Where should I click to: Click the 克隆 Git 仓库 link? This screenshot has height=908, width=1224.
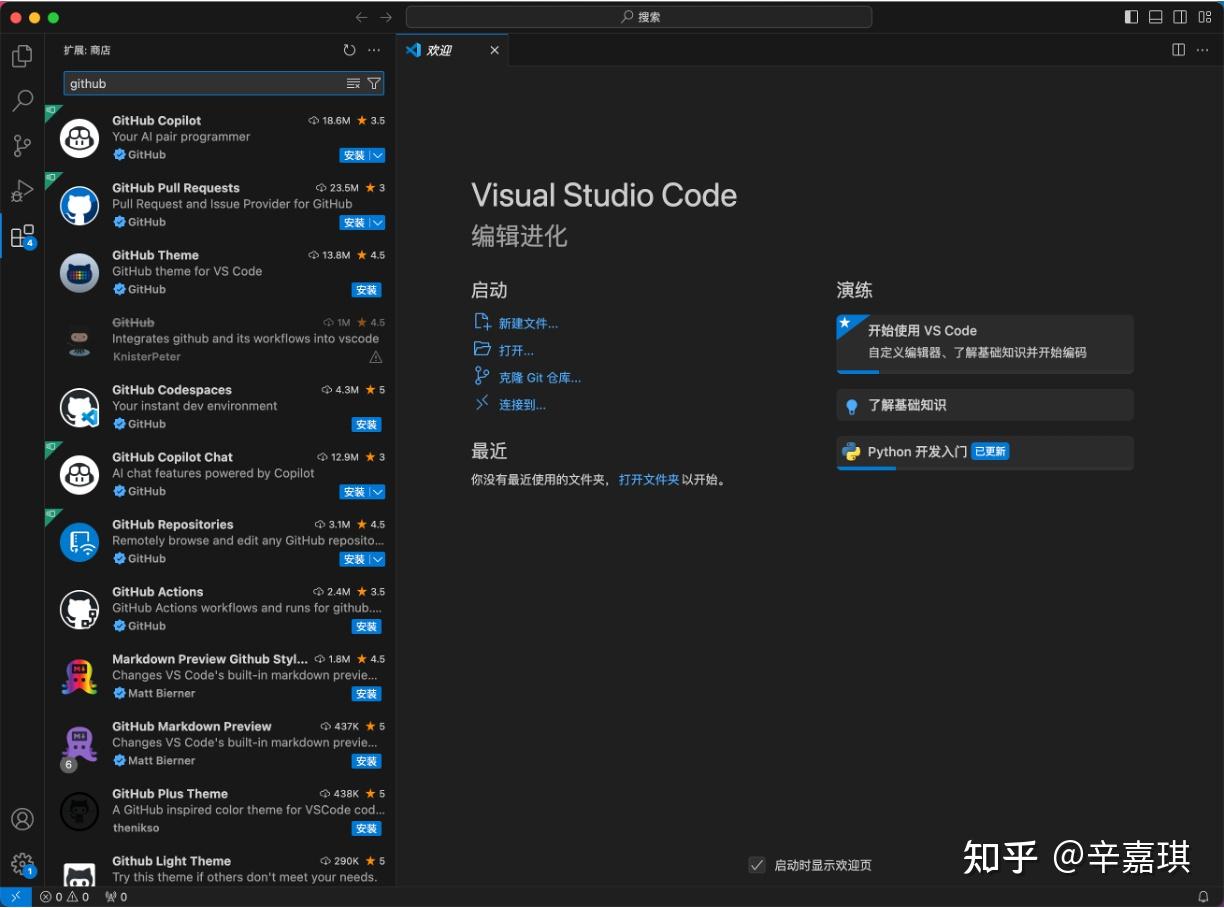(540, 377)
